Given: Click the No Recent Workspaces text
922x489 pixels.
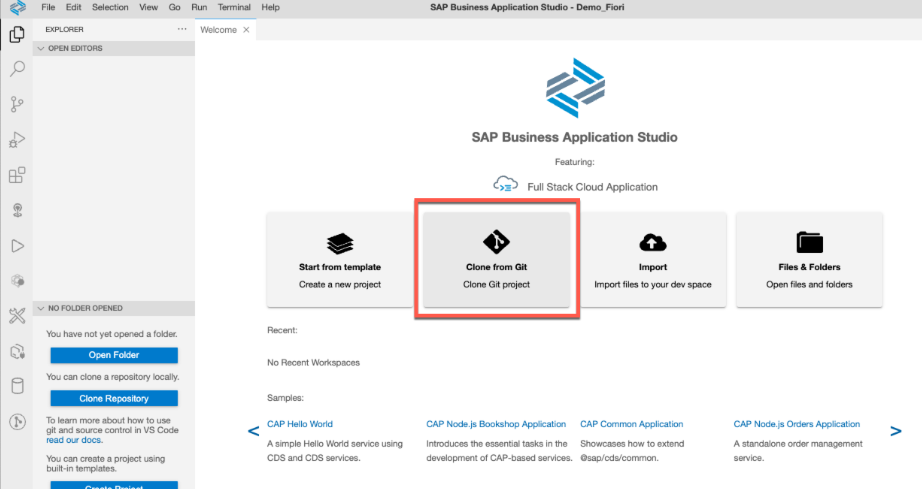Looking at the screenshot, I should click(313, 363).
